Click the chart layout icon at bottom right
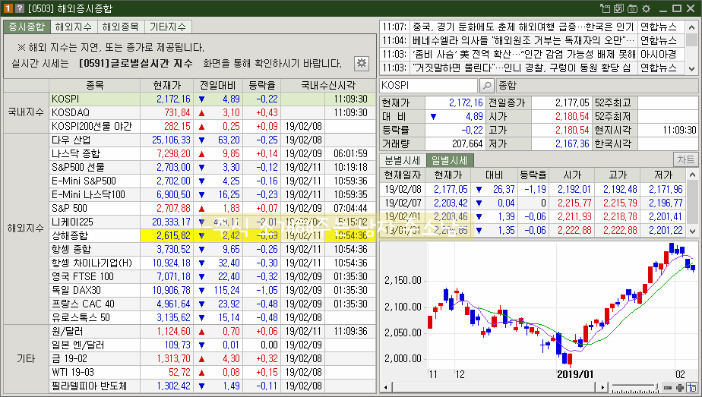 click(691, 387)
